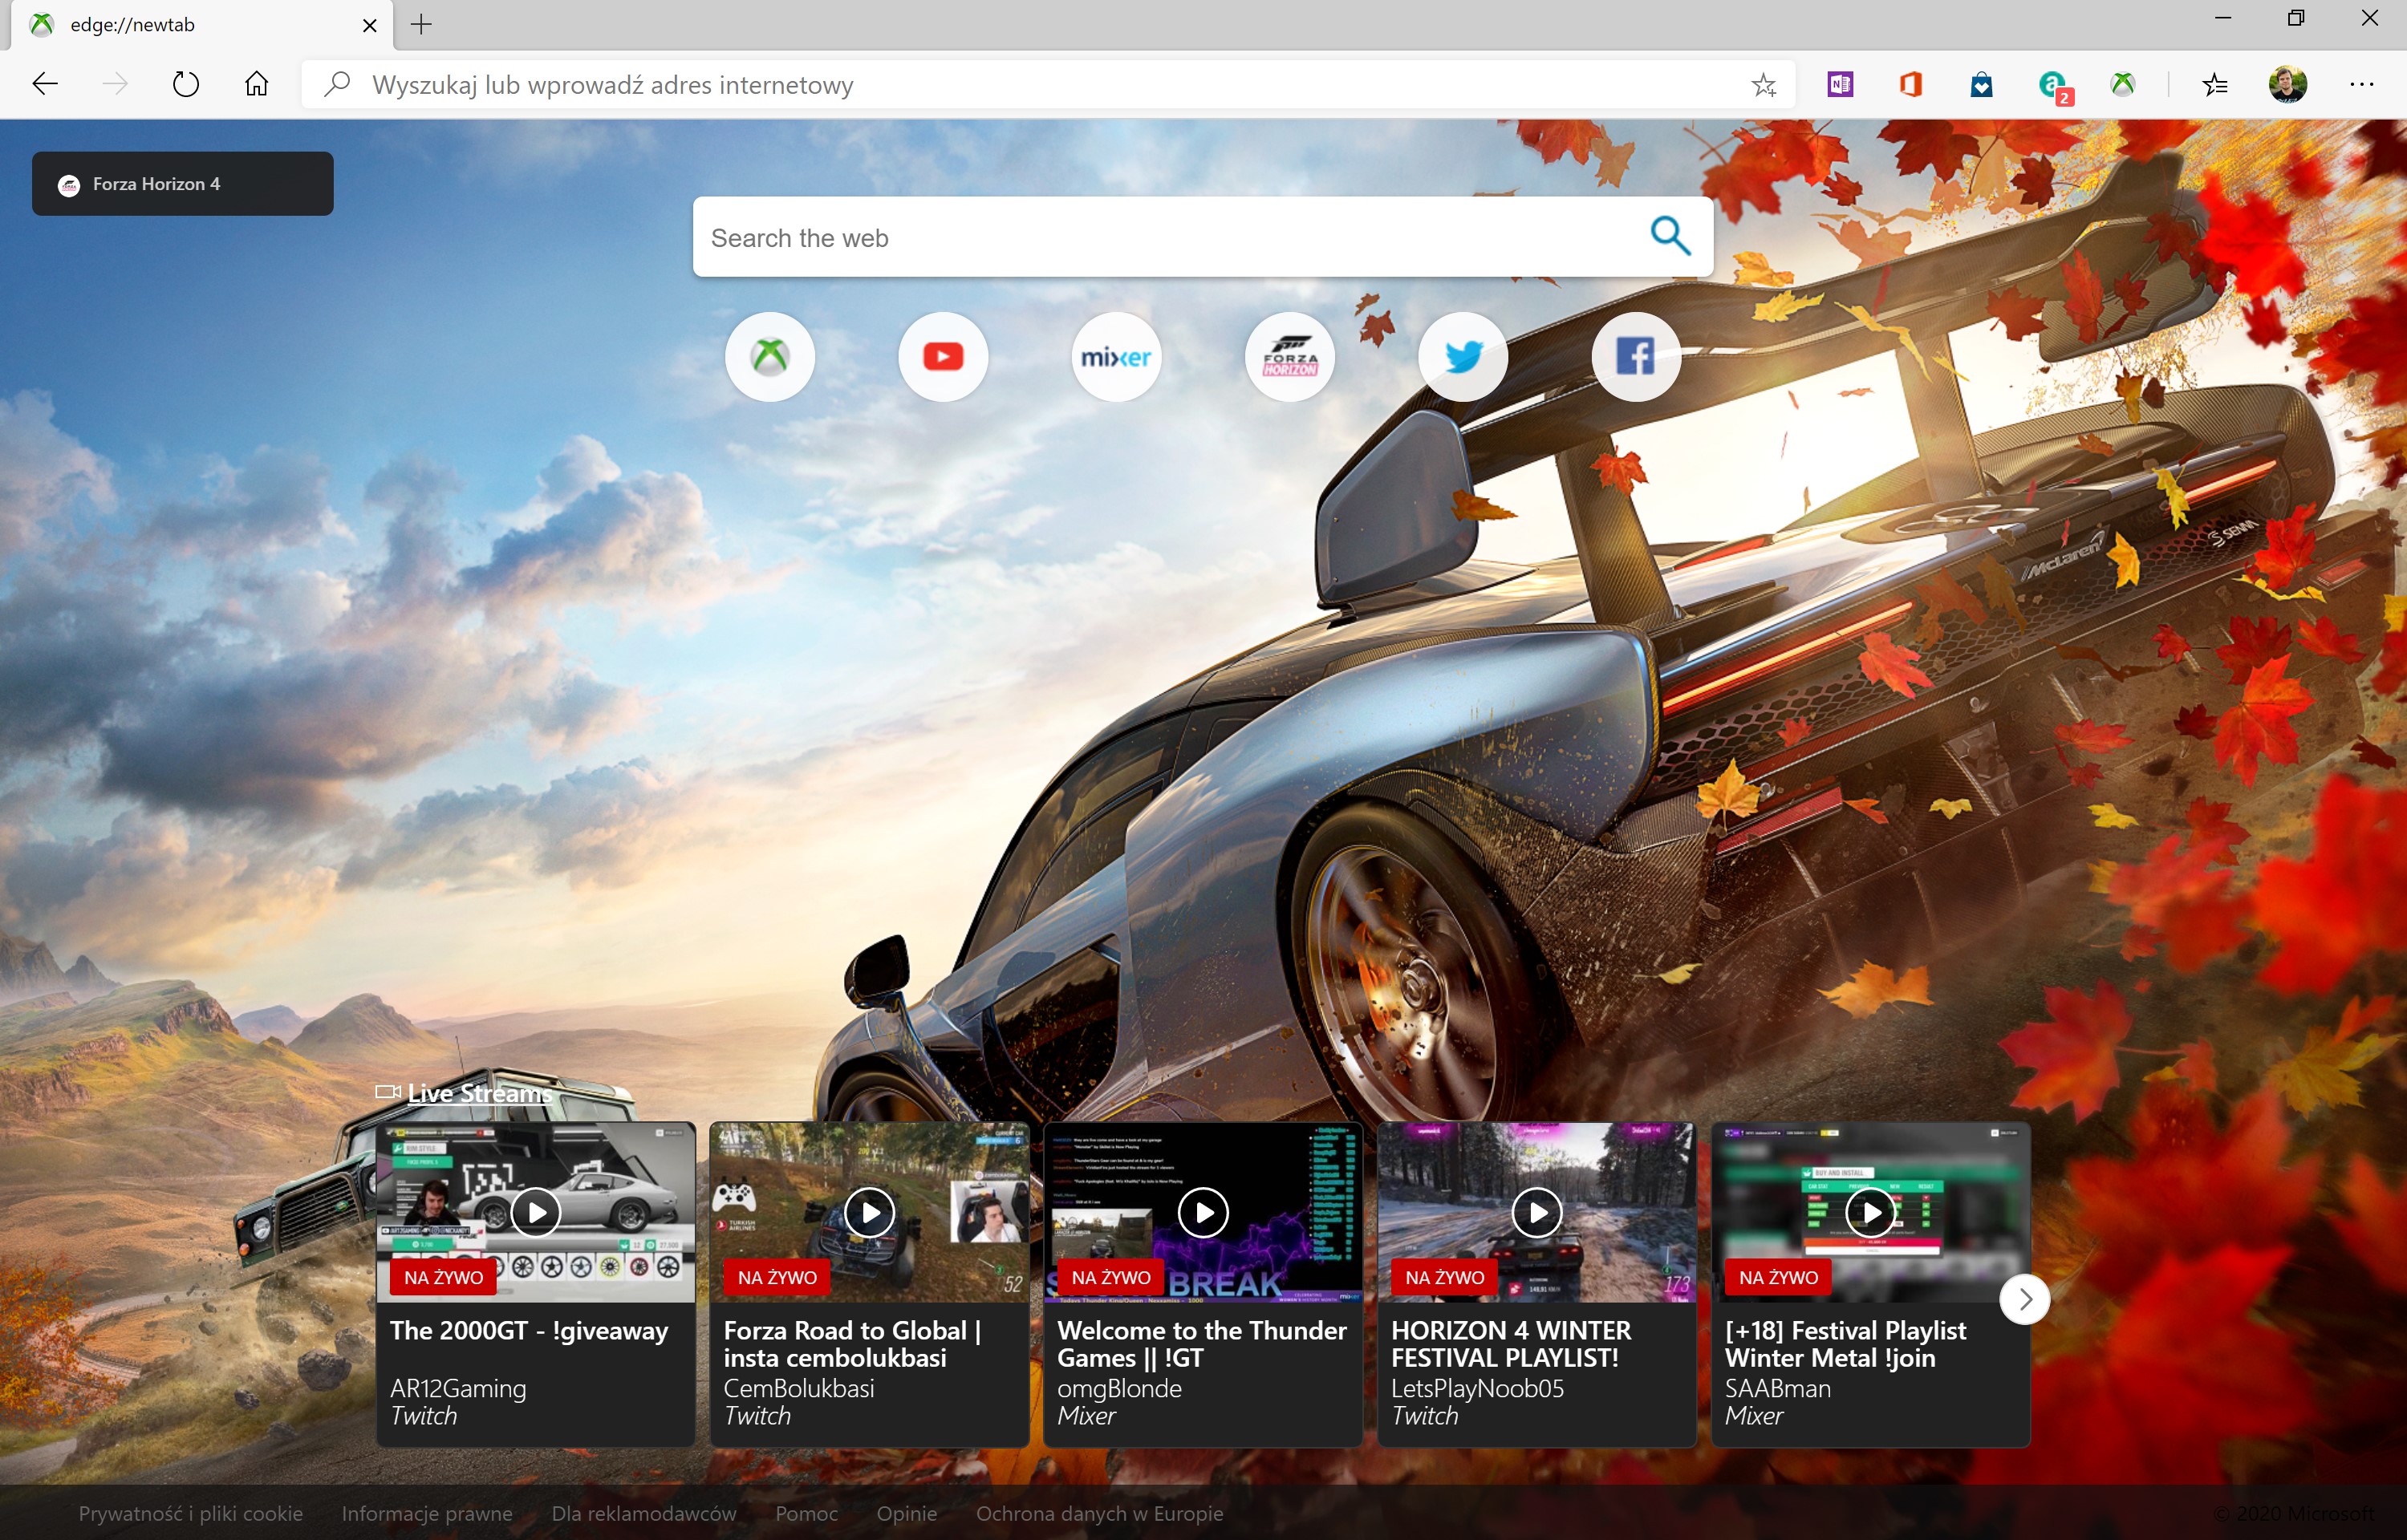Open the Forza Horizon 4 theme button
2407x1540 pixels.
[183, 184]
